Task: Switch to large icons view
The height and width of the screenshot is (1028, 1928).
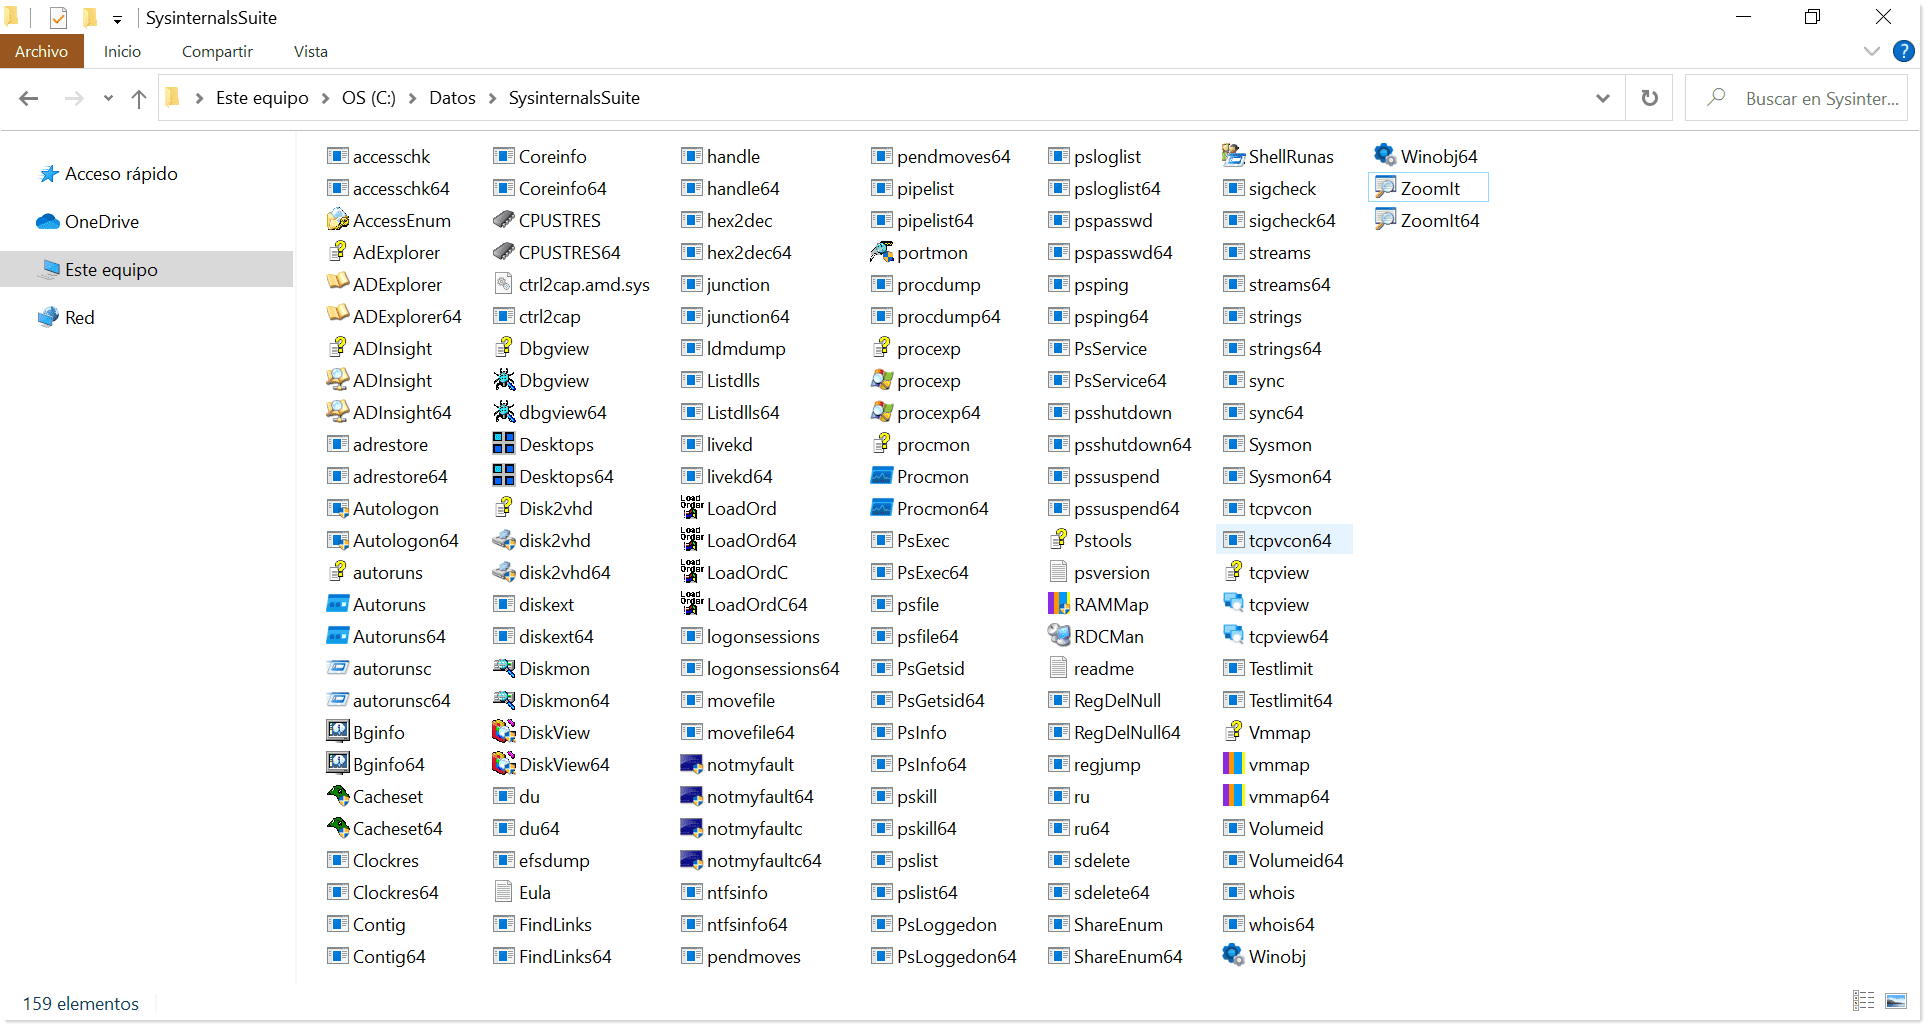Action: click(1896, 1001)
